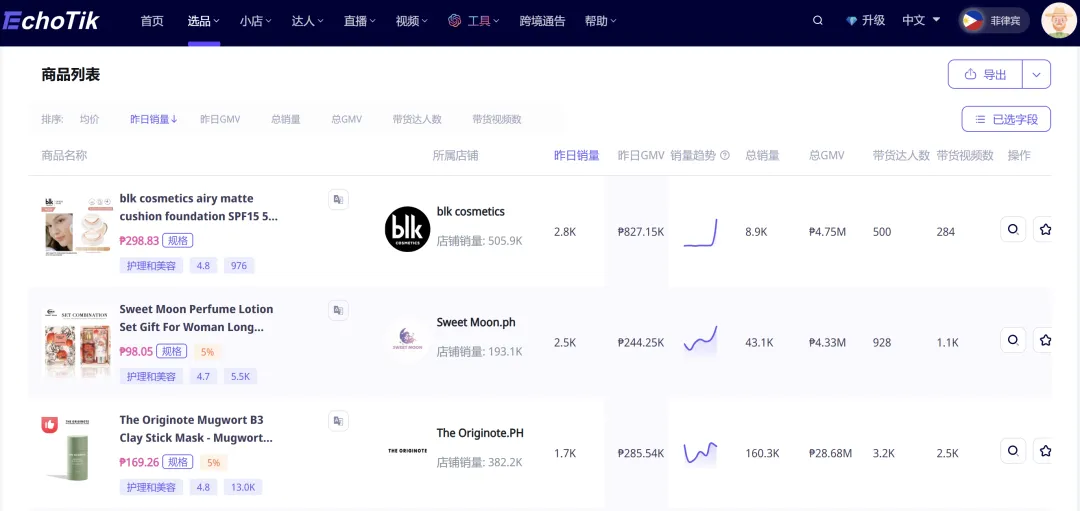Expand the 选品 menu
Image resolution: width=1080 pixels, height=511 pixels.
[203, 21]
